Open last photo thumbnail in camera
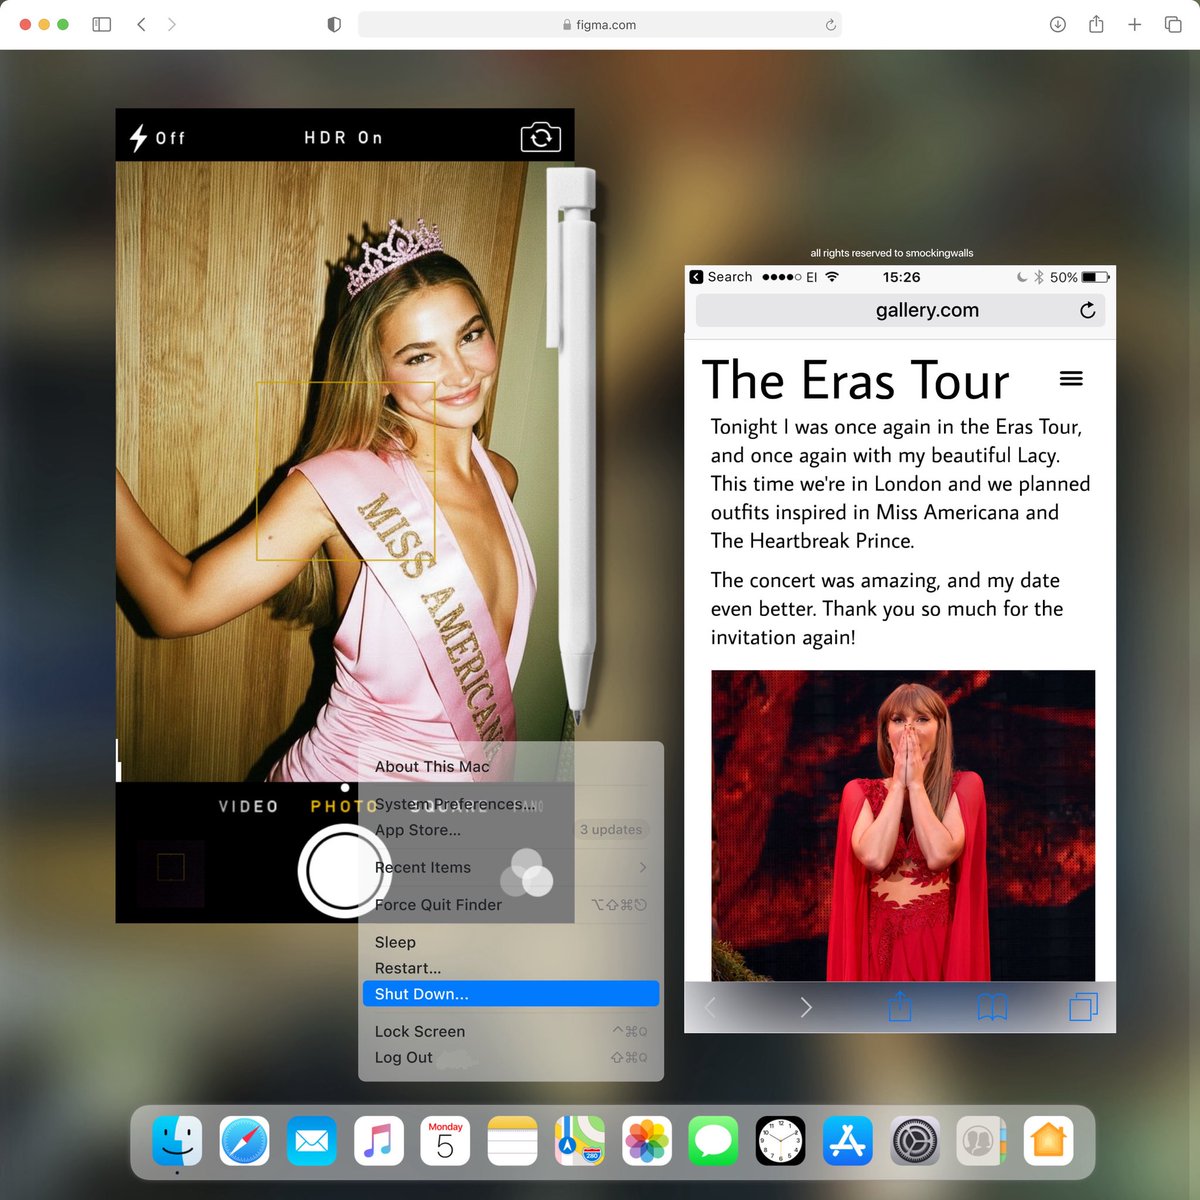Image resolution: width=1200 pixels, height=1200 pixels. (171, 867)
